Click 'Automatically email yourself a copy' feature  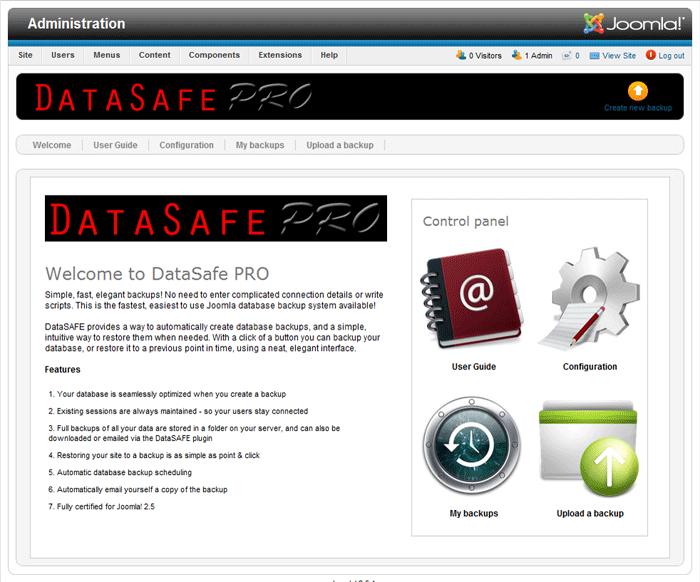click(x=138, y=490)
